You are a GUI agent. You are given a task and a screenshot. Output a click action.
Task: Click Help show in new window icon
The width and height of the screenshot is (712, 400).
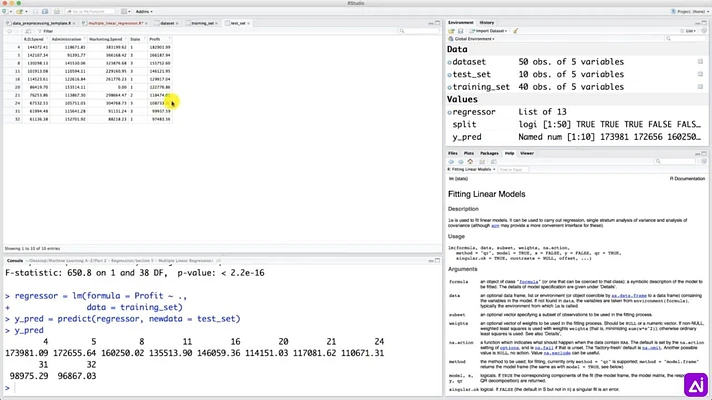click(494, 162)
